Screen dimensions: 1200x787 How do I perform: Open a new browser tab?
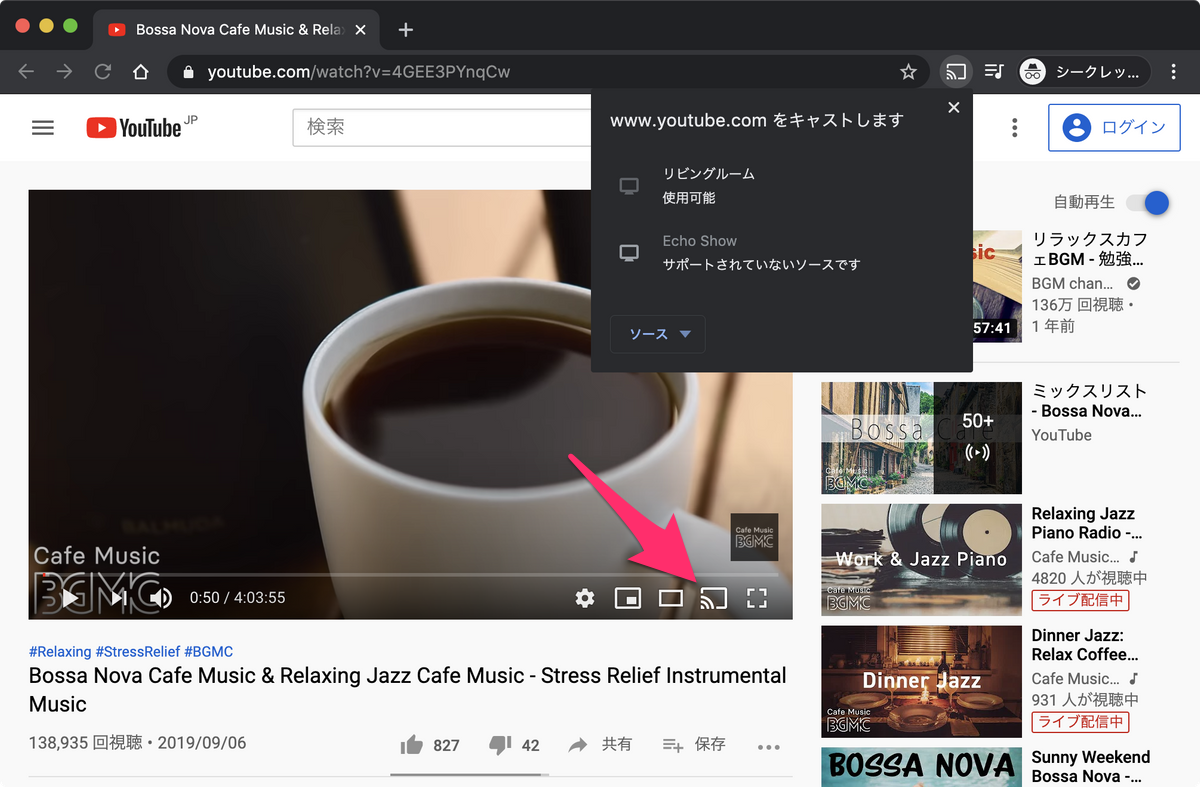(405, 29)
